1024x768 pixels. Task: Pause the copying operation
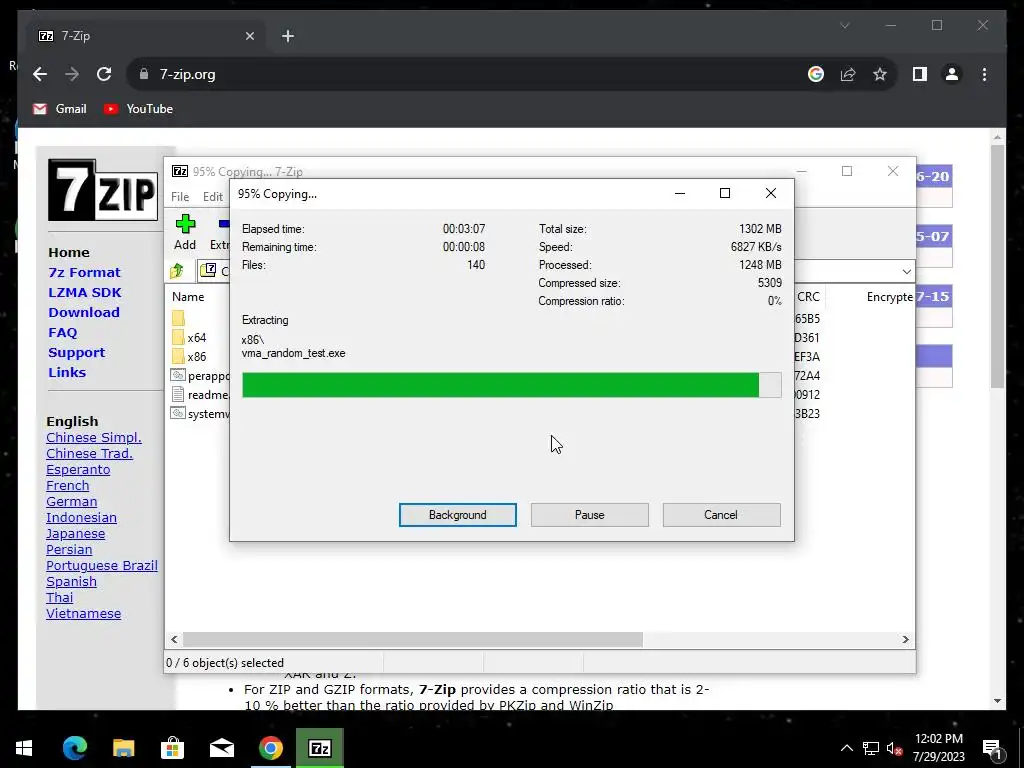click(590, 515)
